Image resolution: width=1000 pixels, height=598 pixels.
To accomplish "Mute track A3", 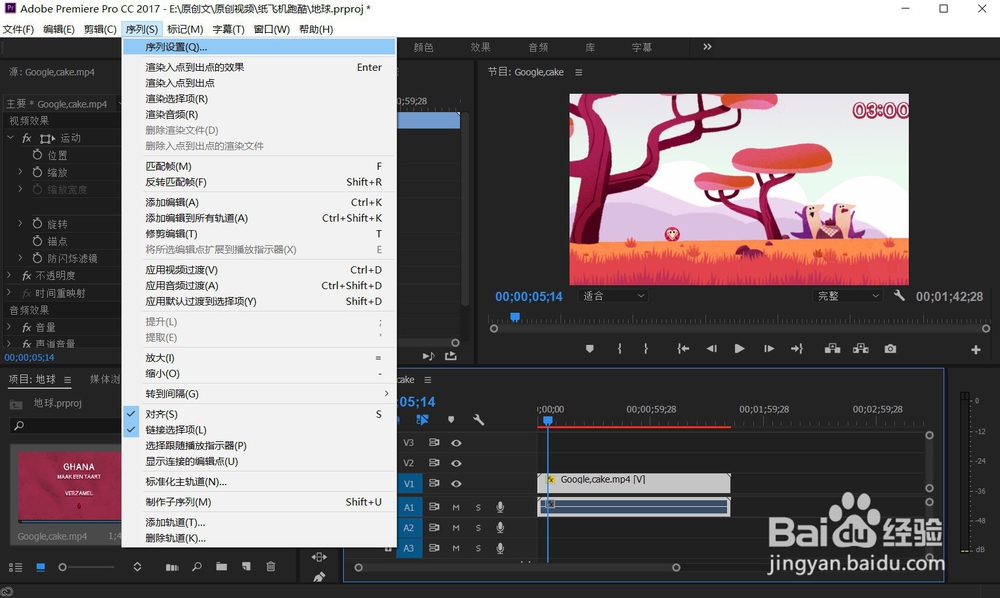I will click(x=456, y=548).
